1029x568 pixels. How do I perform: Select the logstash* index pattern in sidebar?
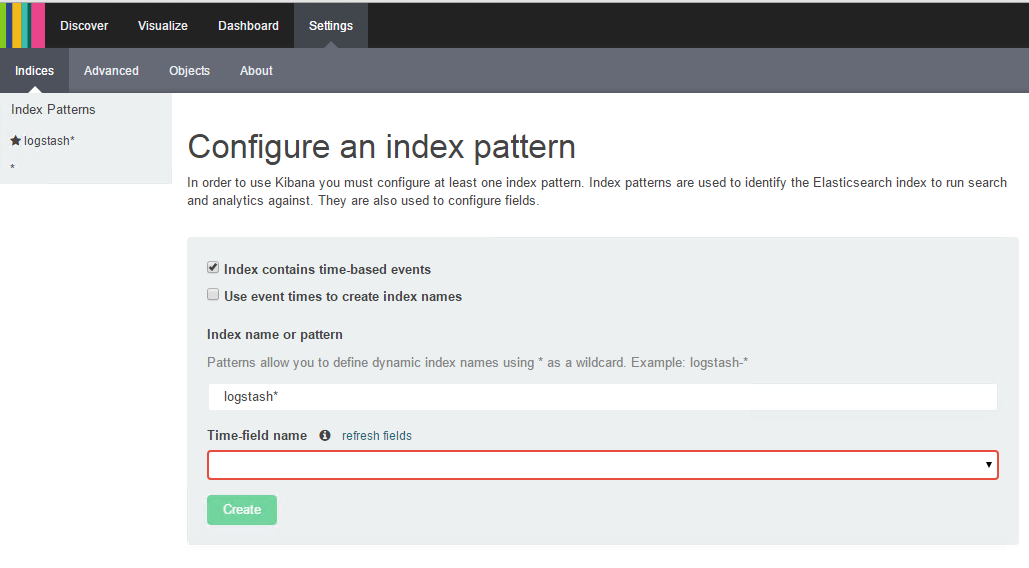49,140
